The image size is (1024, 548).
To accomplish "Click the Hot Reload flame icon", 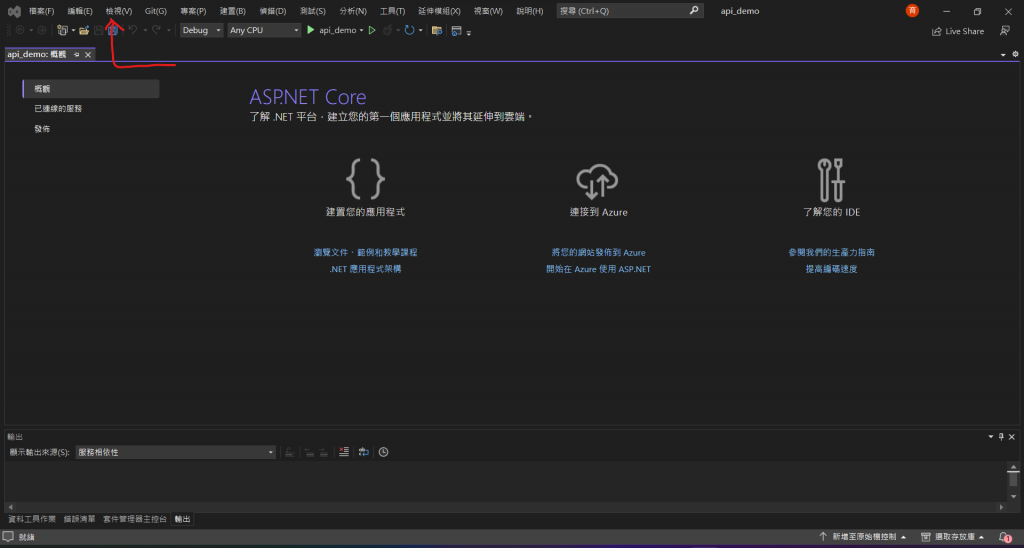I will [387, 30].
